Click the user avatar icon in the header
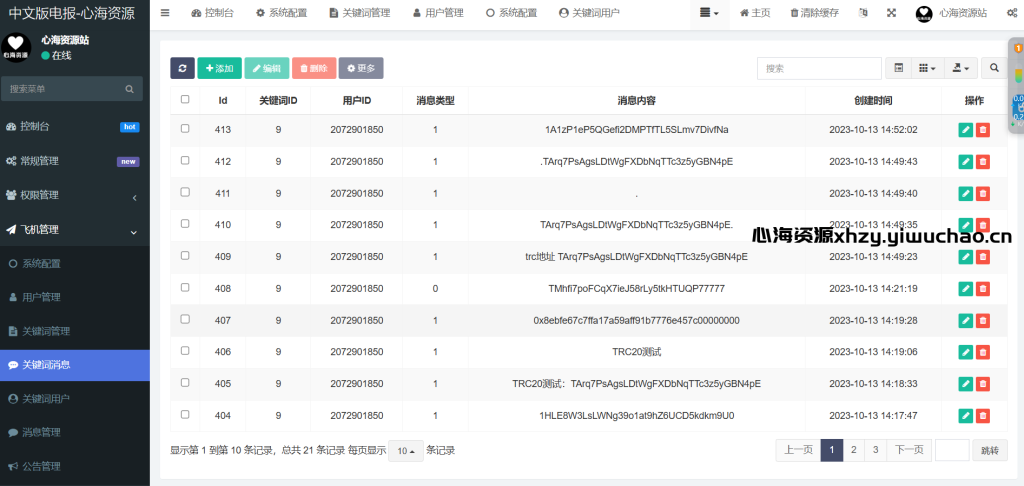Viewport: 1024px width, 486px height. [923, 14]
